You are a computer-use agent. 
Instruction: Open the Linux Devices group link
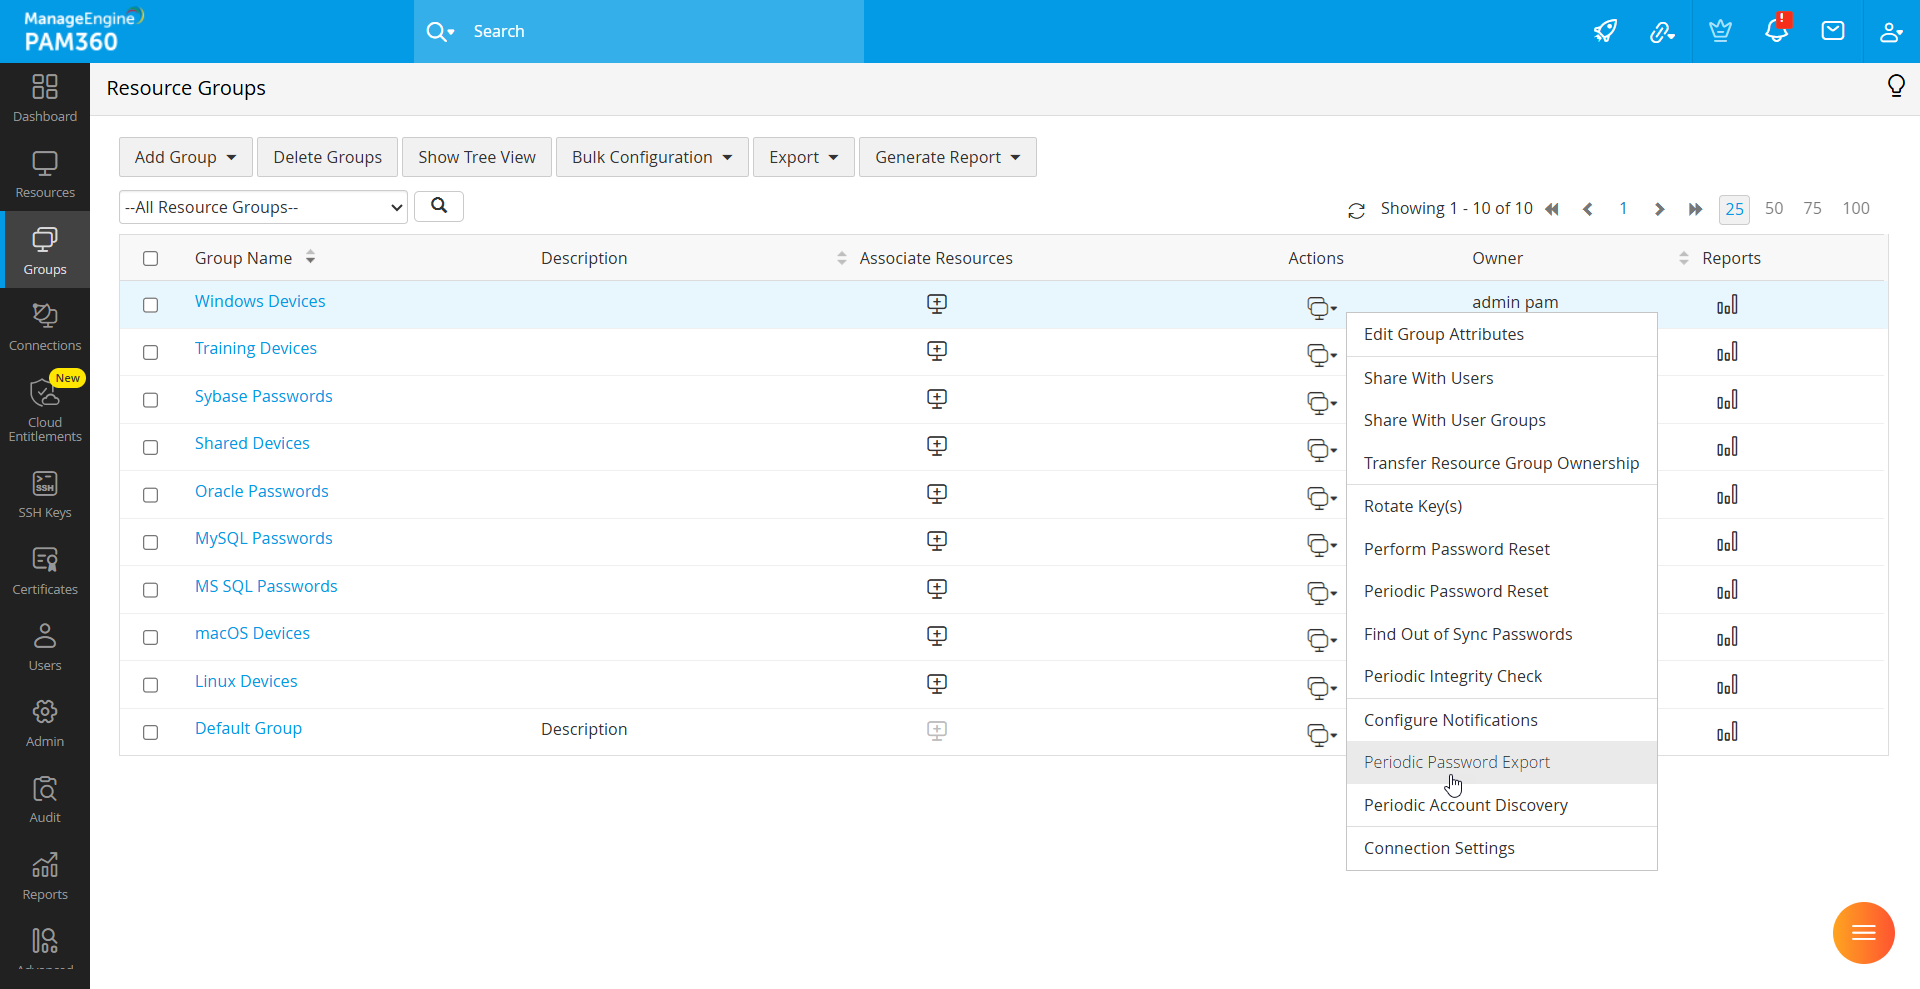click(246, 681)
